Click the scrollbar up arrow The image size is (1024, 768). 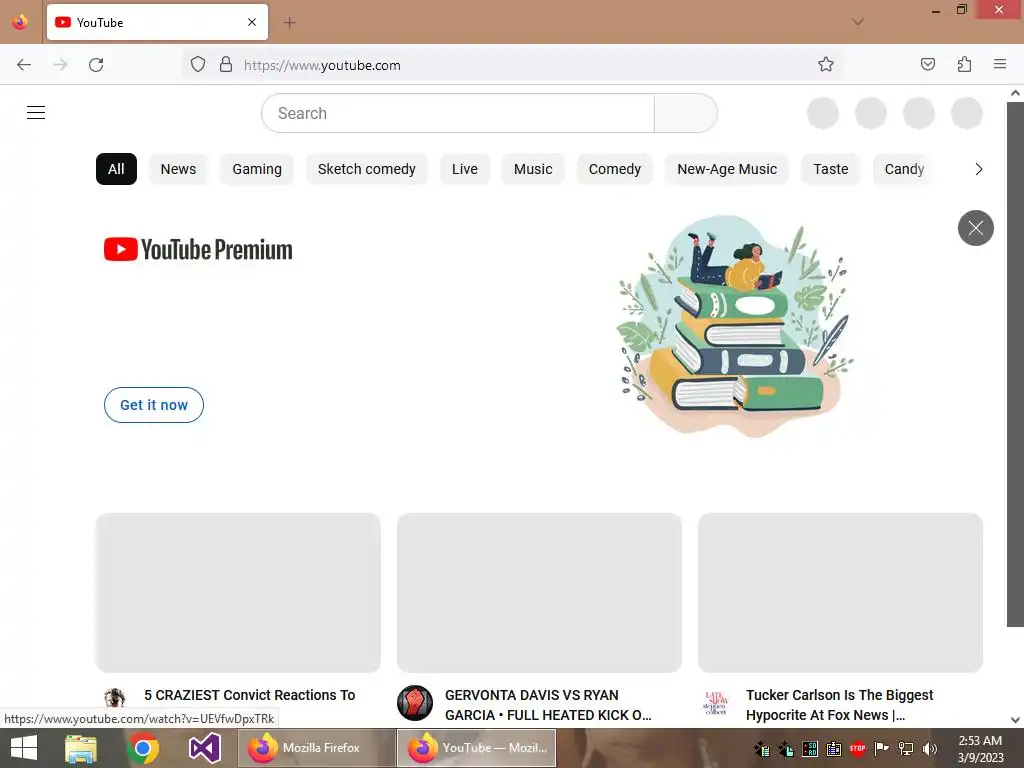click(x=1015, y=93)
